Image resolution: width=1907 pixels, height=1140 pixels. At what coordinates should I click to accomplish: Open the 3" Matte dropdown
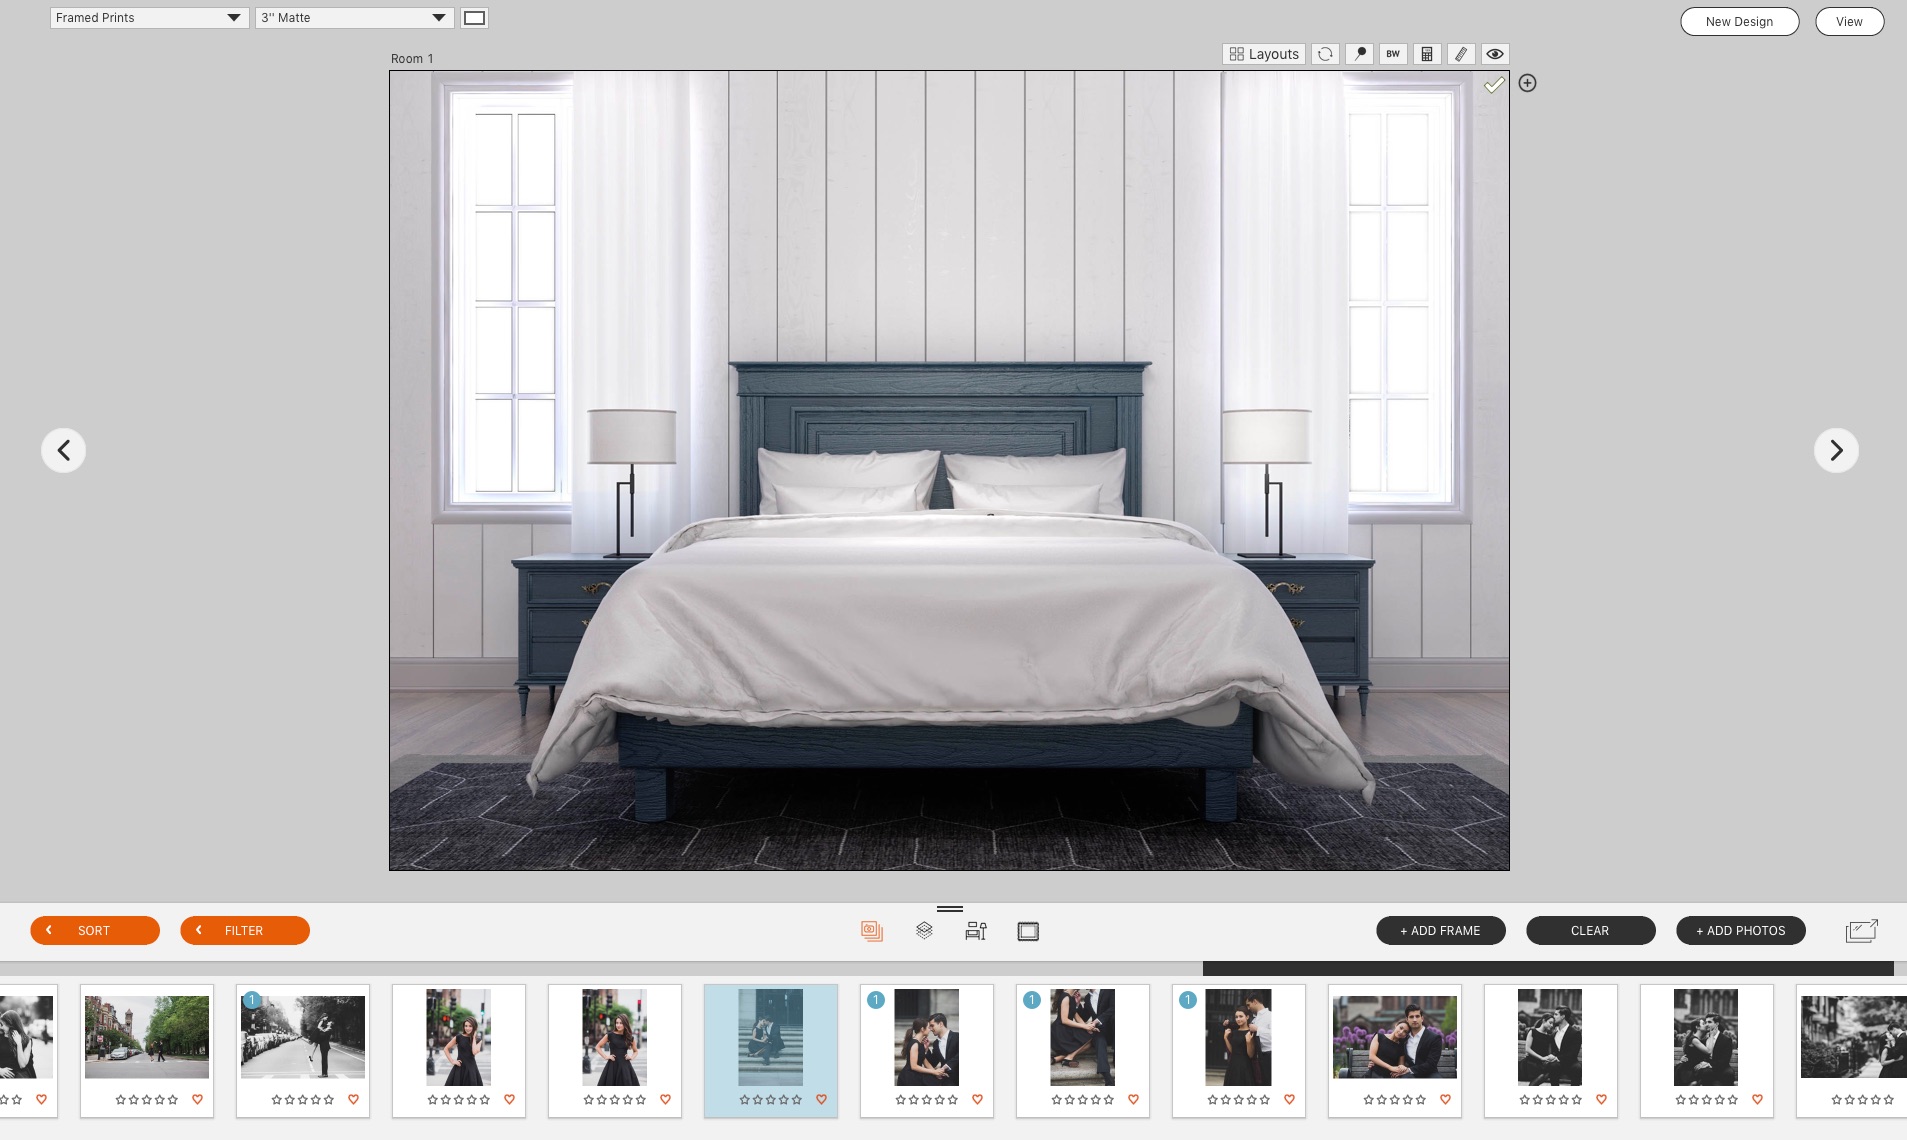pos(354,18)
